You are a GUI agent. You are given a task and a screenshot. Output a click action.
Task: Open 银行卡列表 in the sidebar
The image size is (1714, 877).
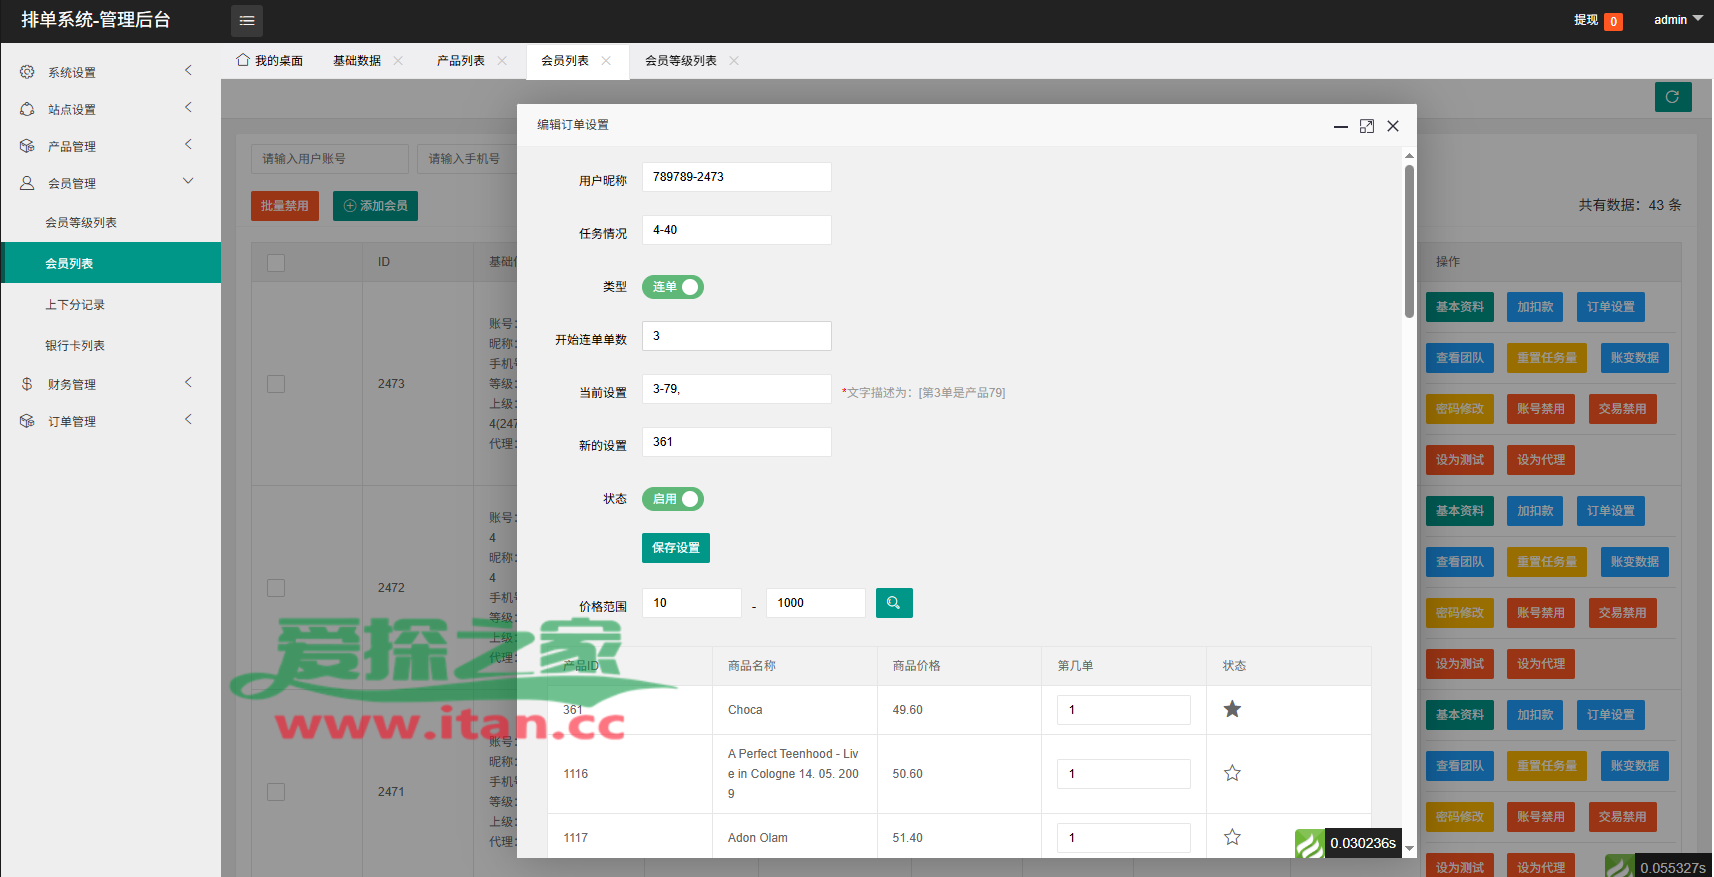[x=75, y=346]
